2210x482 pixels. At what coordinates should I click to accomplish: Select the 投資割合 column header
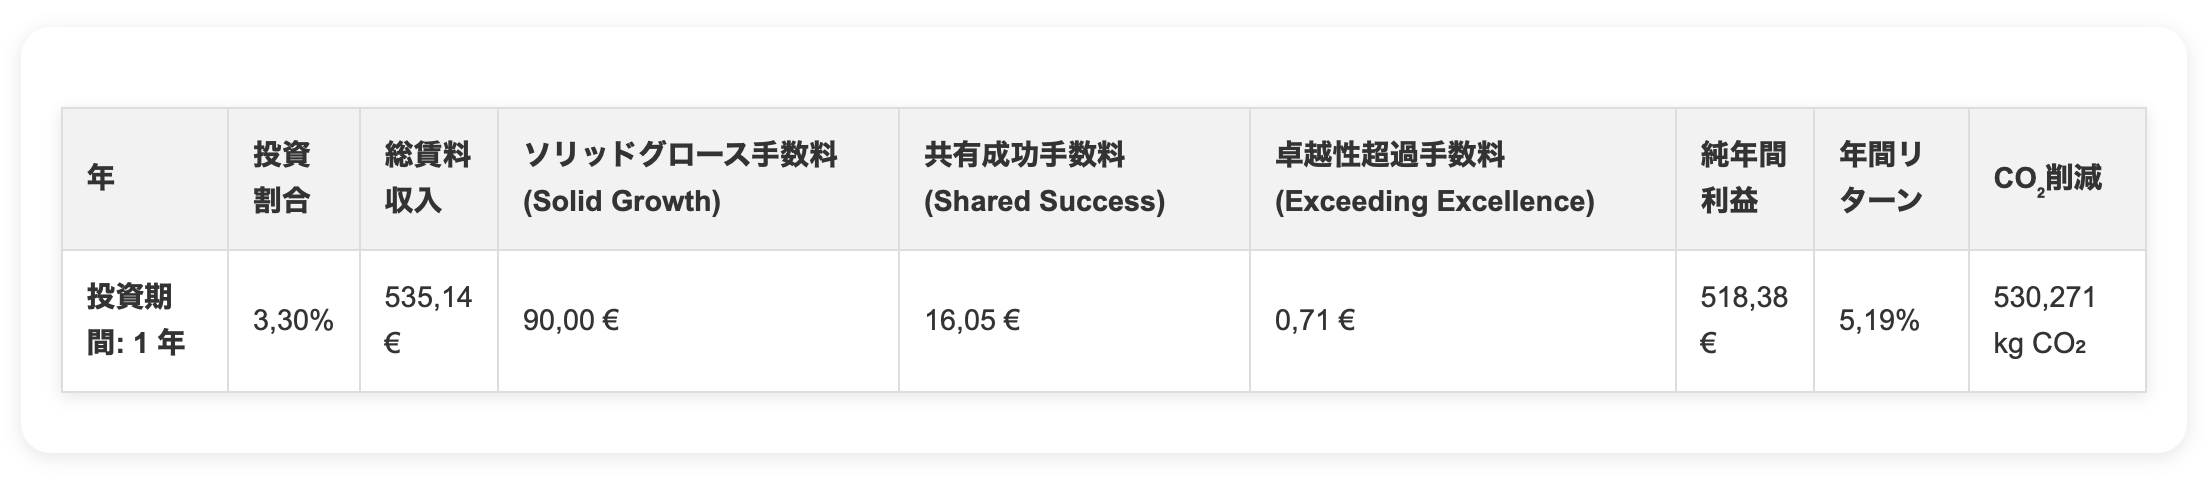[x=281, y=179]
